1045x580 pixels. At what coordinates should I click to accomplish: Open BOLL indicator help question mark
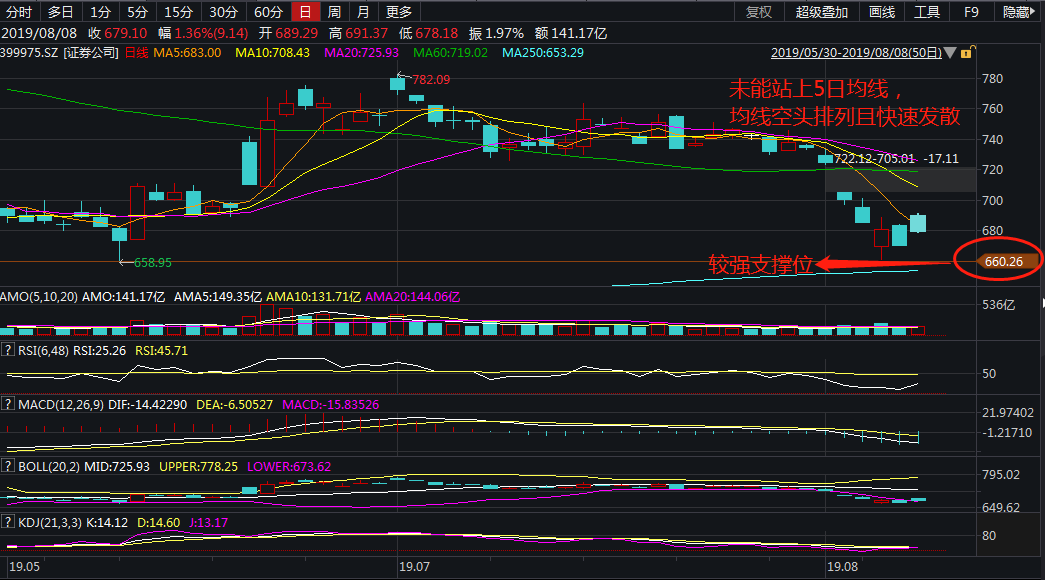point(8,466)
